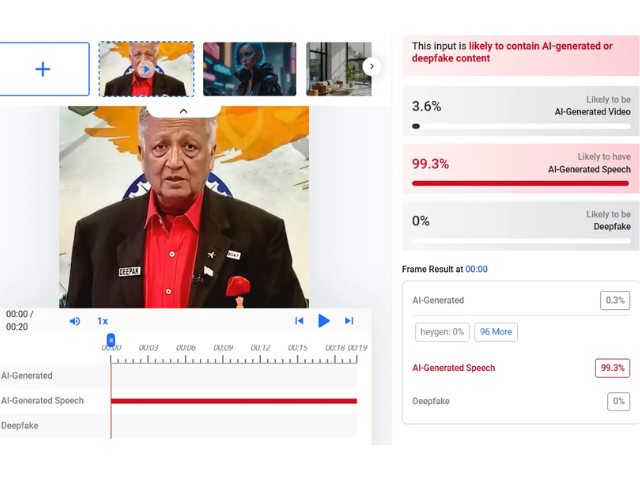
Task: Play the video with the play button
Action: [x=324, y=321]
